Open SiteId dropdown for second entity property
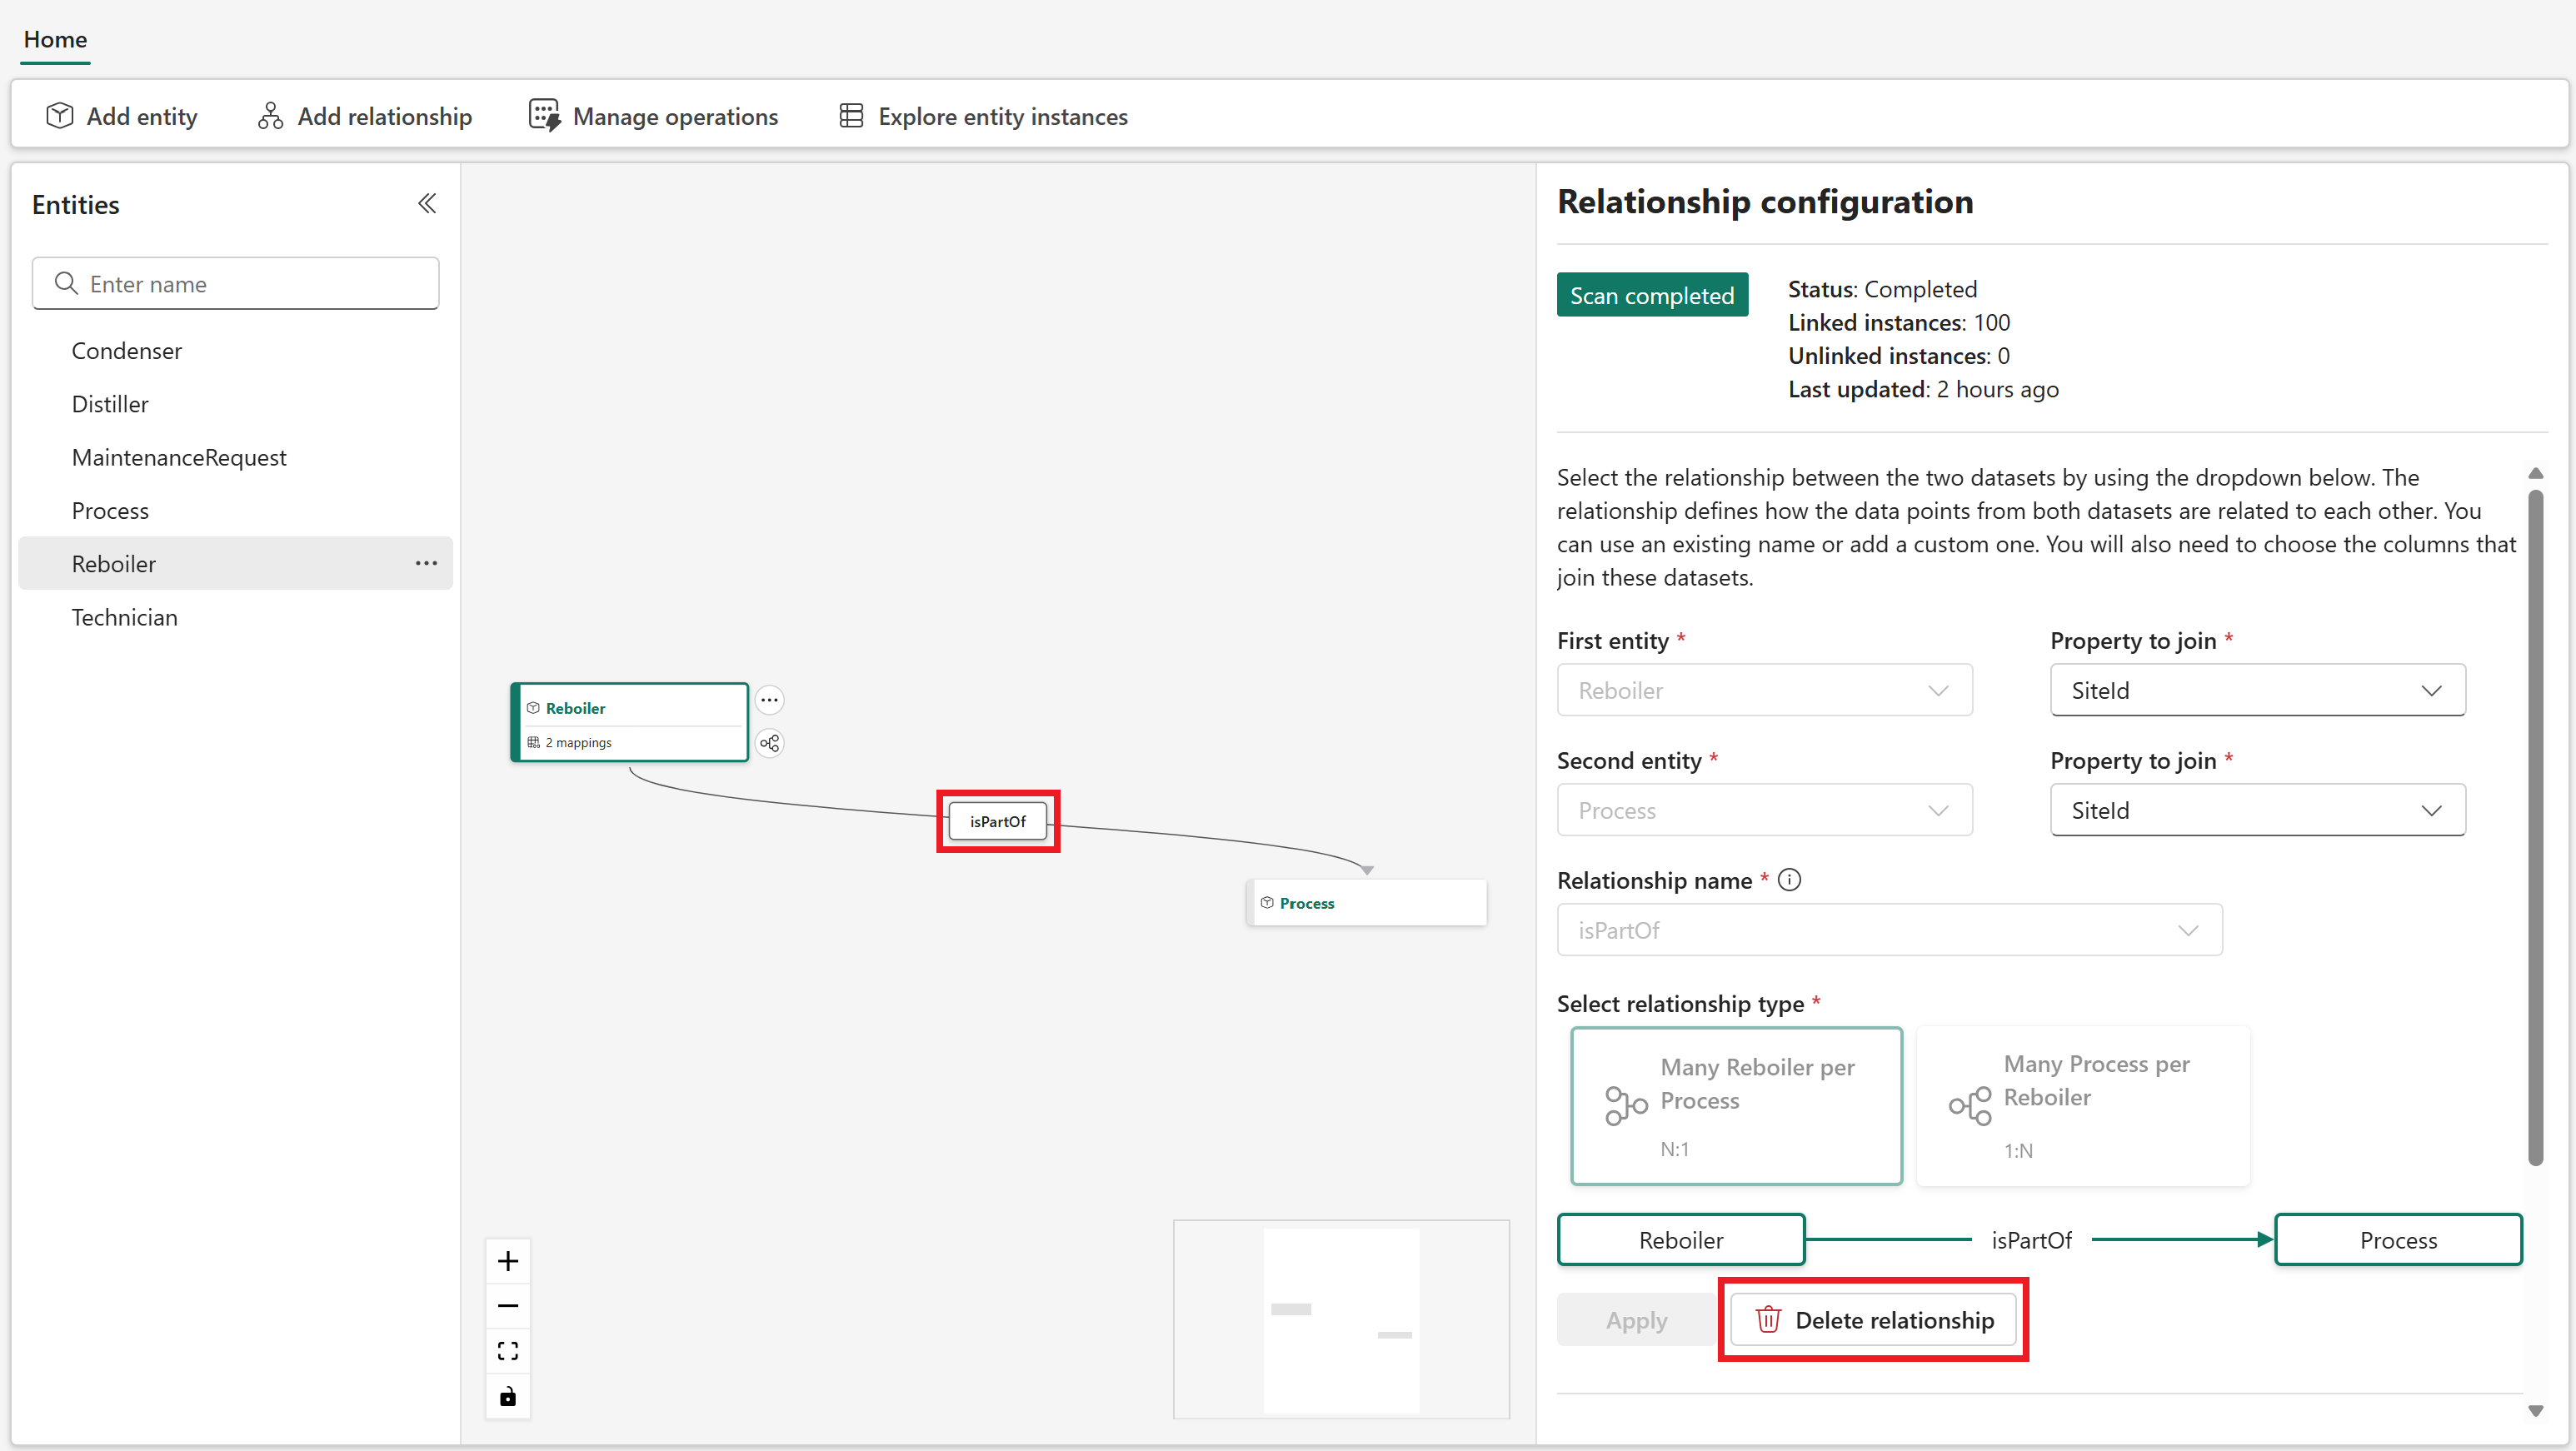This screenshot has width=2576, height=1451. pyautogui.click(x=2257, y=810)
